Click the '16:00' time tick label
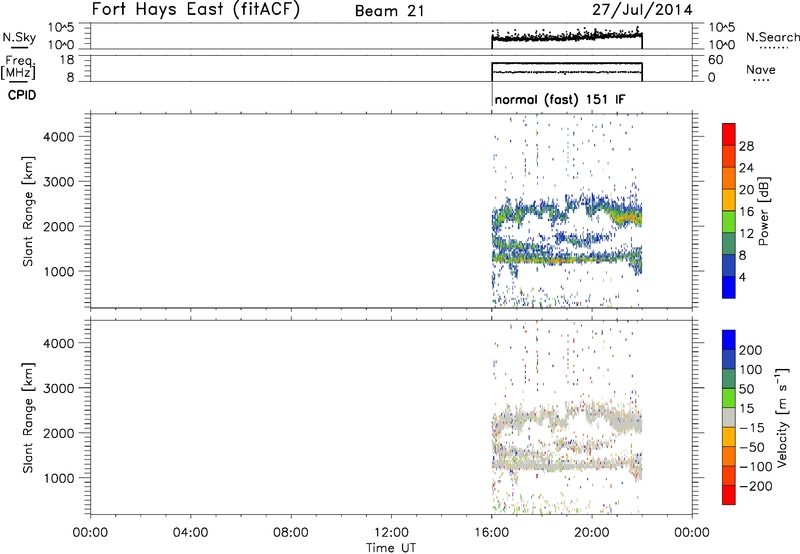This screenshot has height=554, width=800. 491,533
